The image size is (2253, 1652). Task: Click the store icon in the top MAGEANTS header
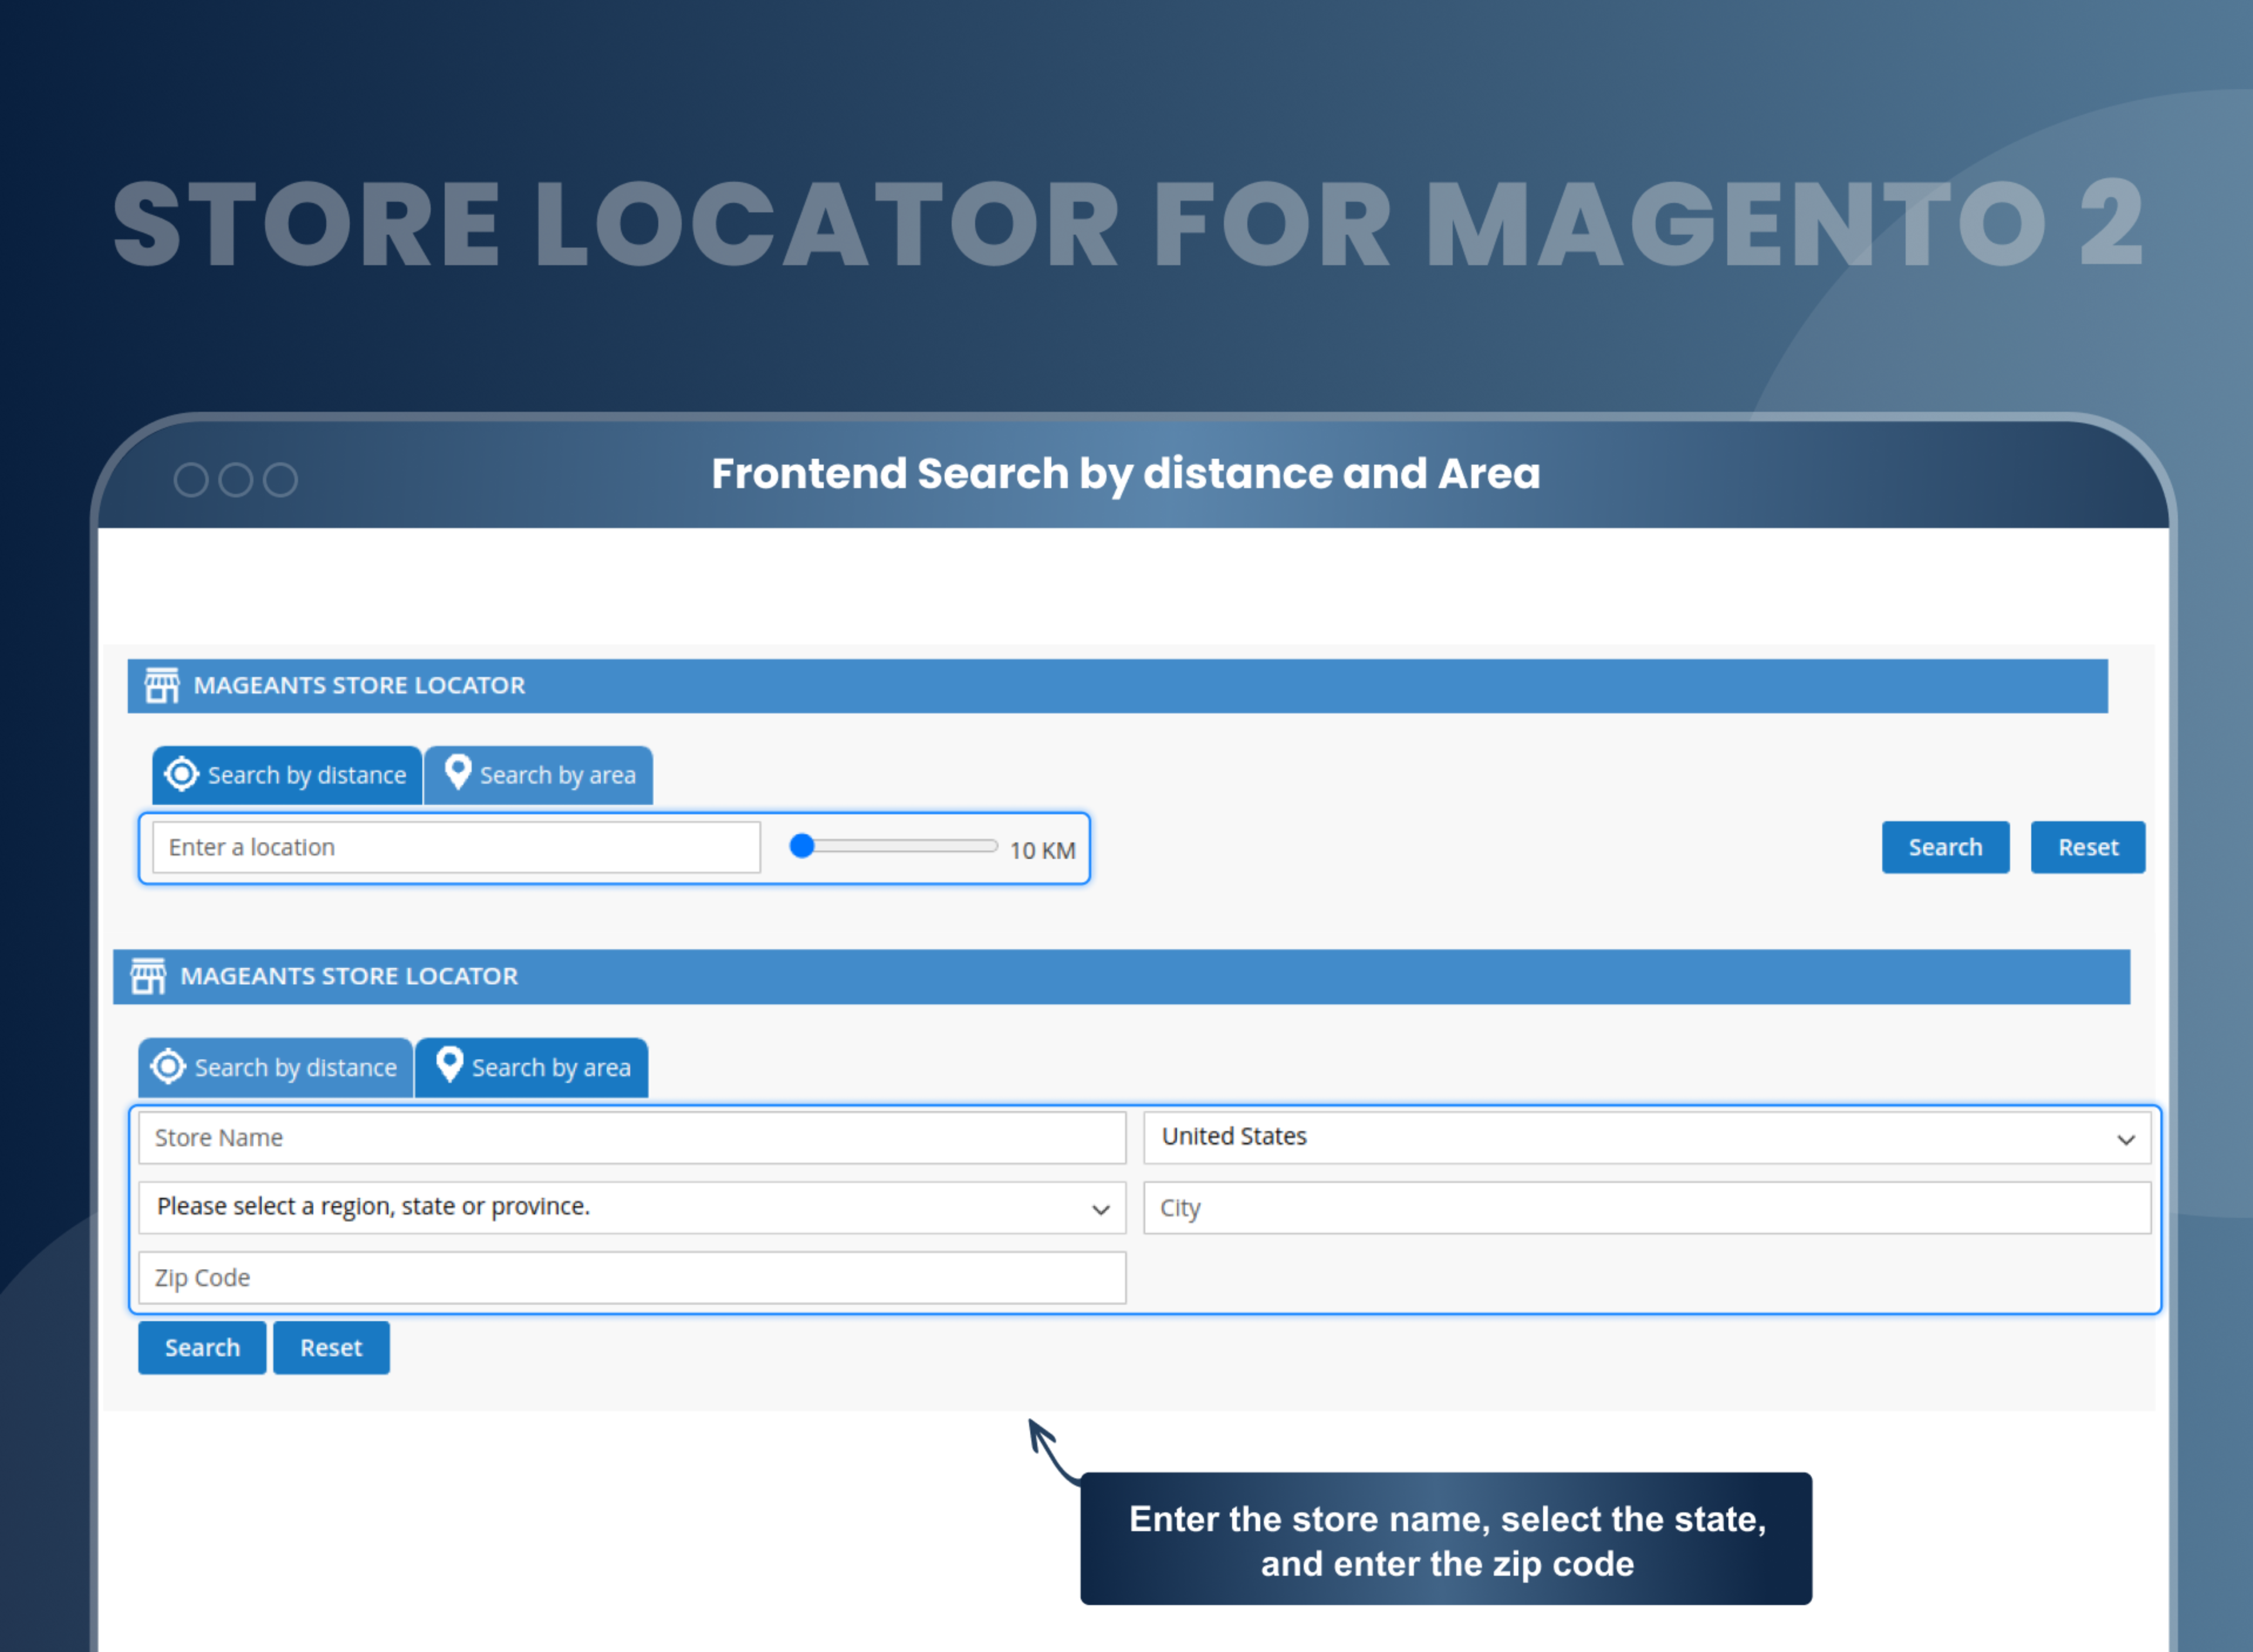(162, 685)
